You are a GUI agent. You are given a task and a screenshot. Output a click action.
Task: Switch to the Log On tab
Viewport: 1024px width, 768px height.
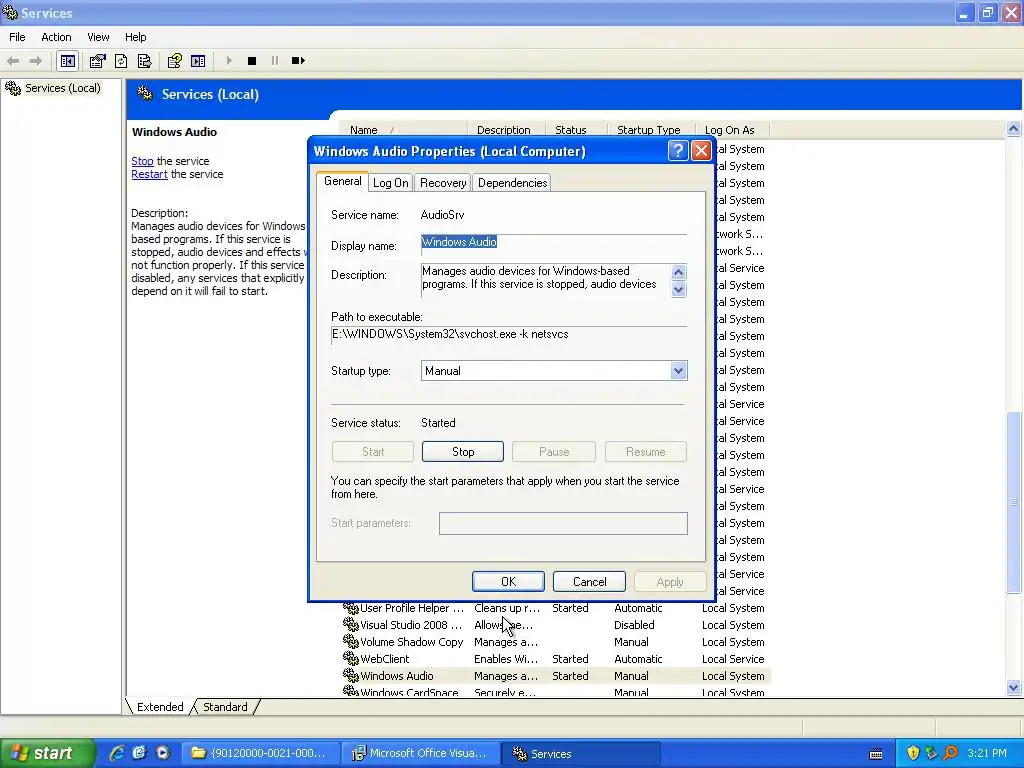[391, 183]
